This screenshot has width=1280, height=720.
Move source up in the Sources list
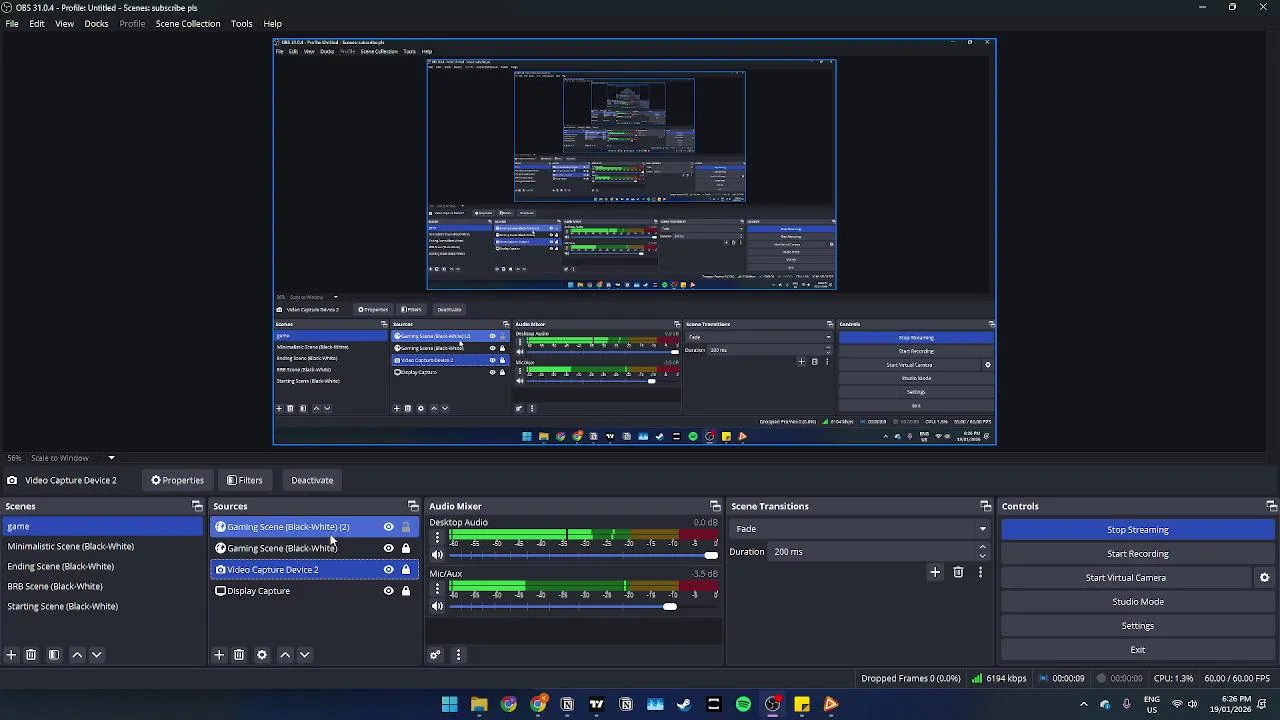[285, 655]
